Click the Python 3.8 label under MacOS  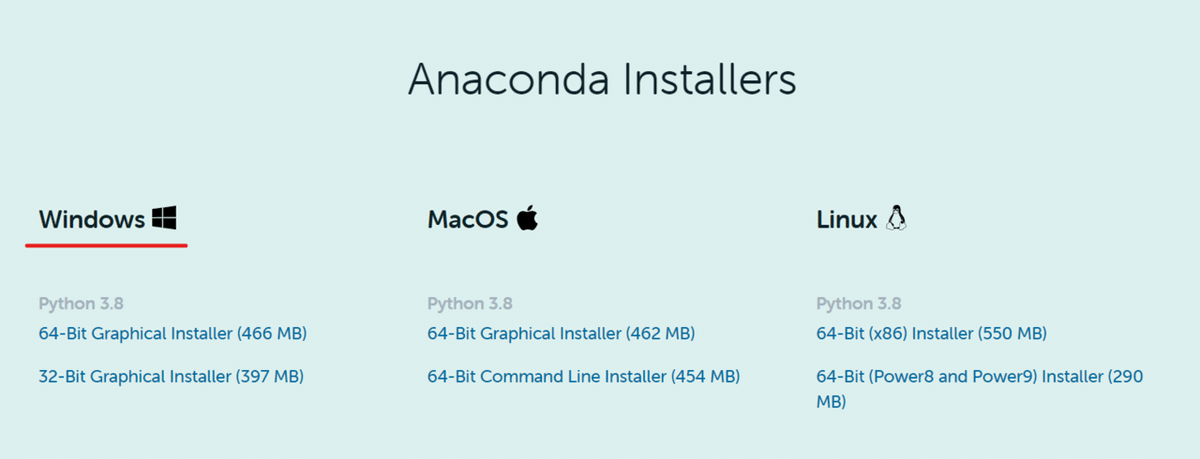pyautogui.click(x=469, y=304)
